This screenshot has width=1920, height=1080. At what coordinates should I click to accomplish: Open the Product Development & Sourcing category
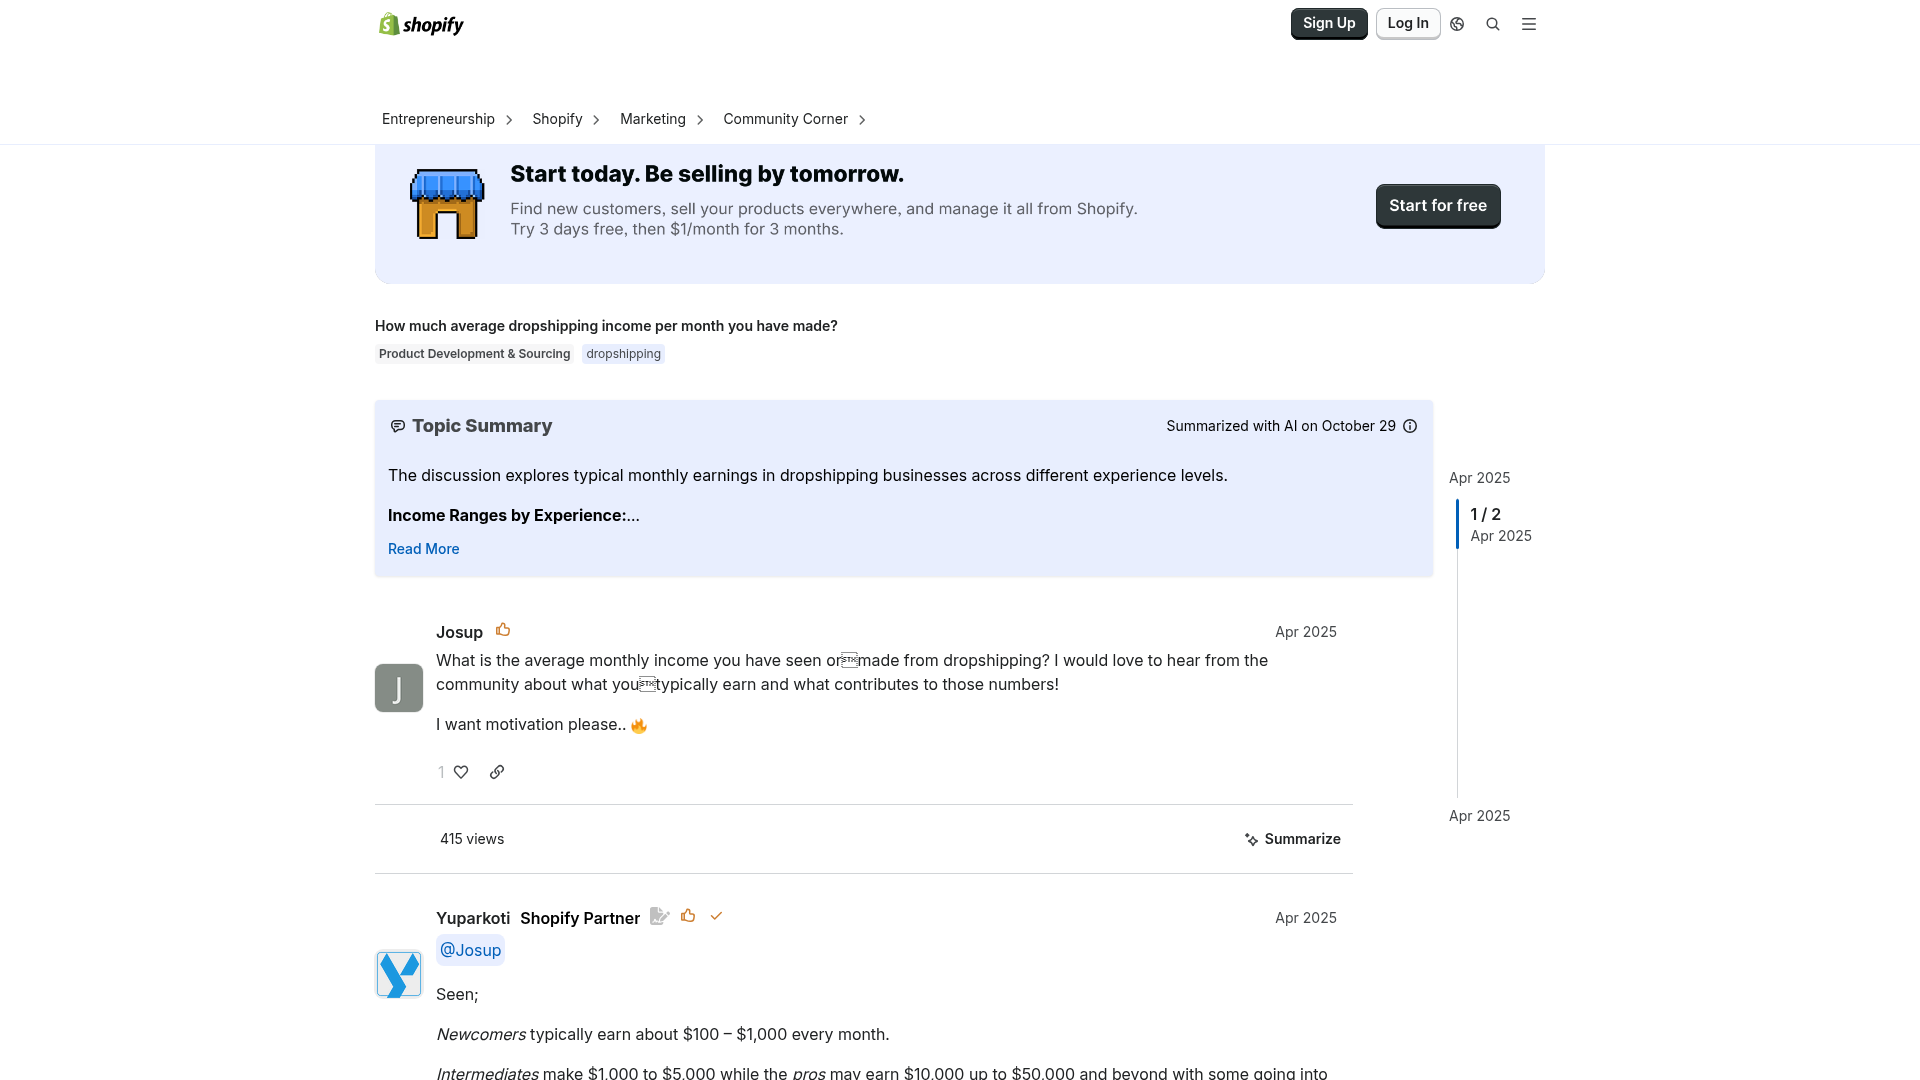tap(474, 354)
